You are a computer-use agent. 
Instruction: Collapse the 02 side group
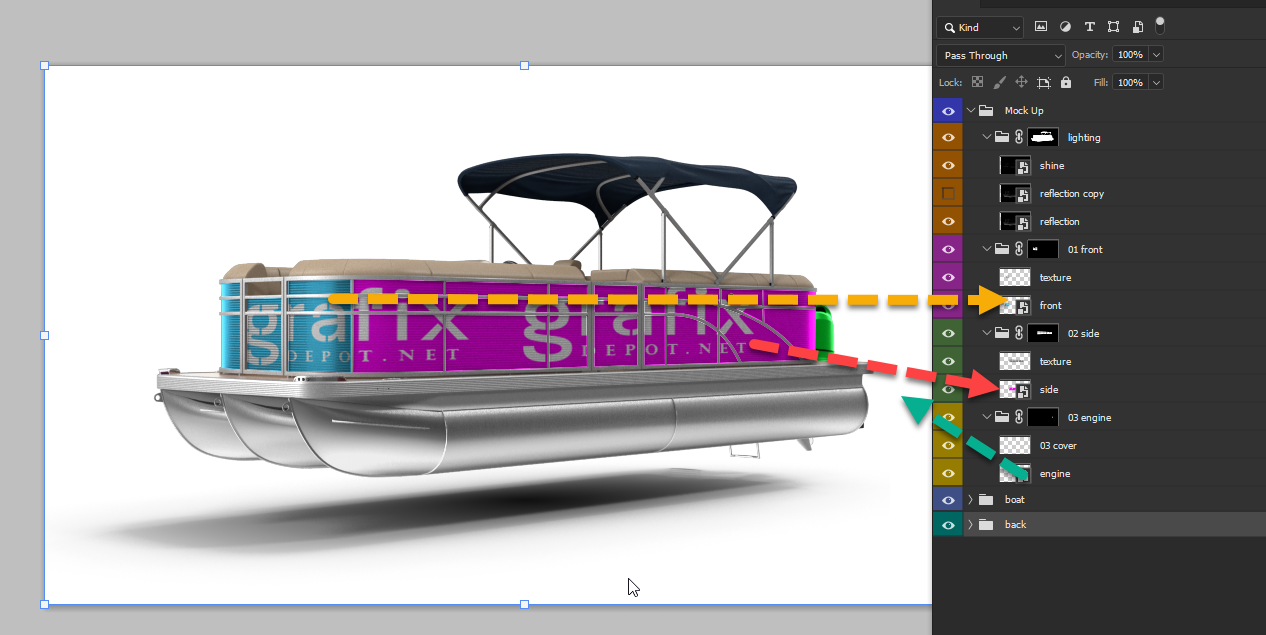987,333
